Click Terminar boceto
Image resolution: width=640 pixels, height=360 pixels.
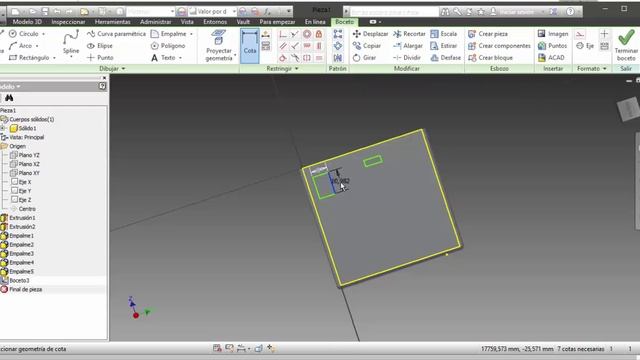pyautogui.click(x=626, y=46)
